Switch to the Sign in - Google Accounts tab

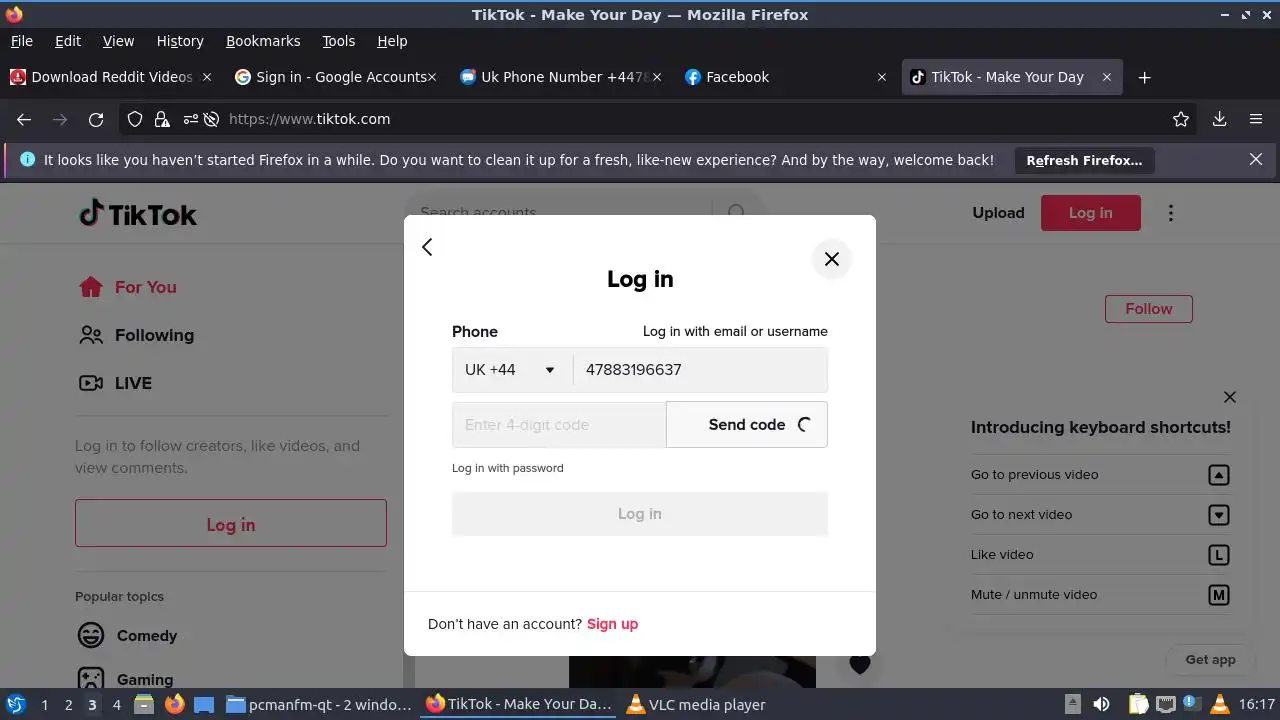click(x=335, y=77)
